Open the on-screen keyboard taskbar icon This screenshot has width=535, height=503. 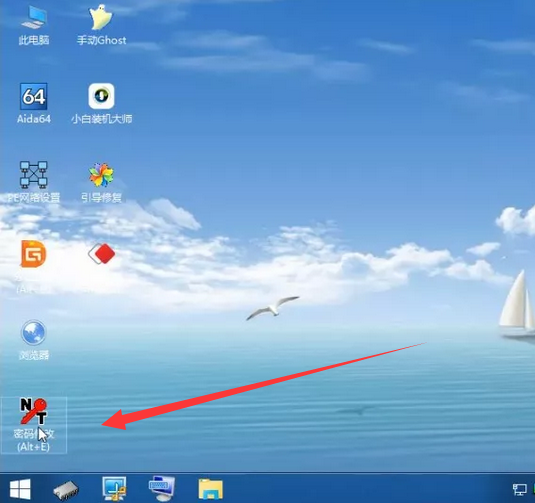click(x=162, y=489)
